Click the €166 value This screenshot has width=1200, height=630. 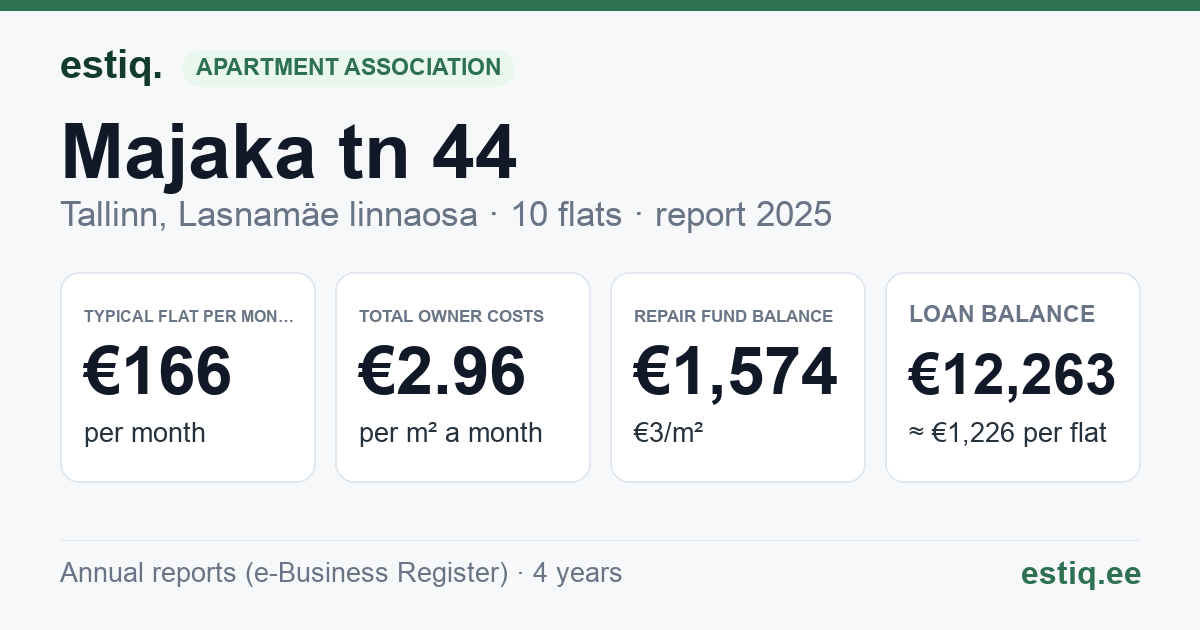click(x=158, y=371)
